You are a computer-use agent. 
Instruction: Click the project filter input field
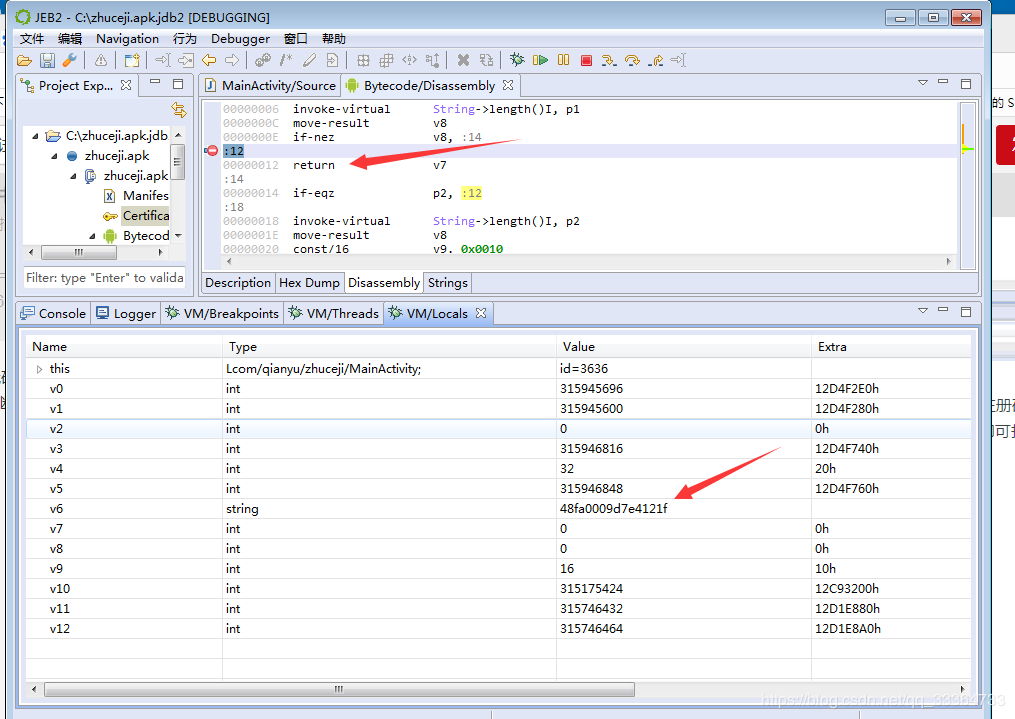104,278
